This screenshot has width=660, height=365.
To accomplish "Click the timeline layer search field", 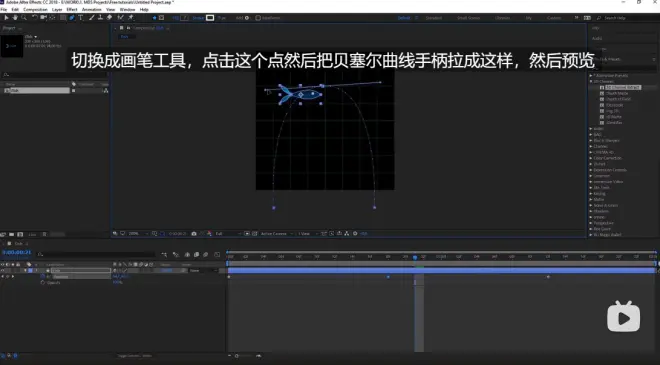I will pyautogui.click(x=97, y=254).
